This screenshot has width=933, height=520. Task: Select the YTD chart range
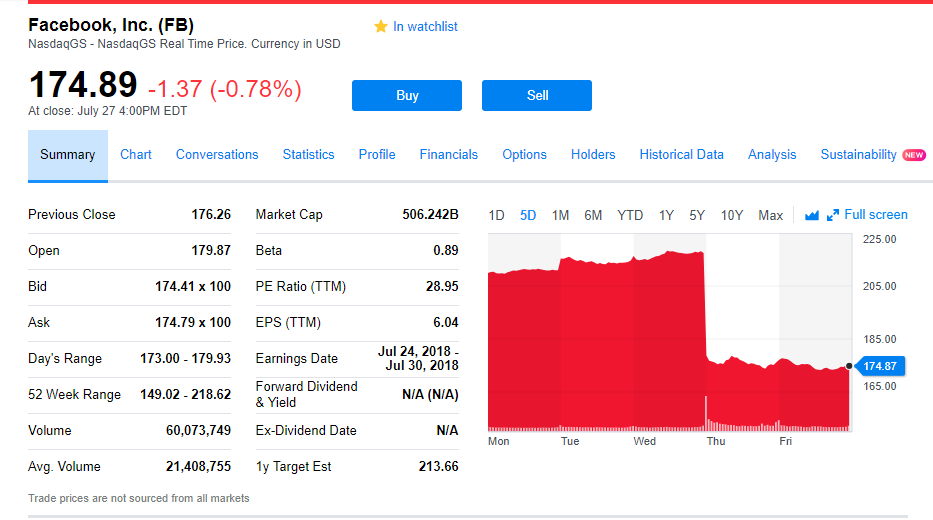(x=630, y=215)
